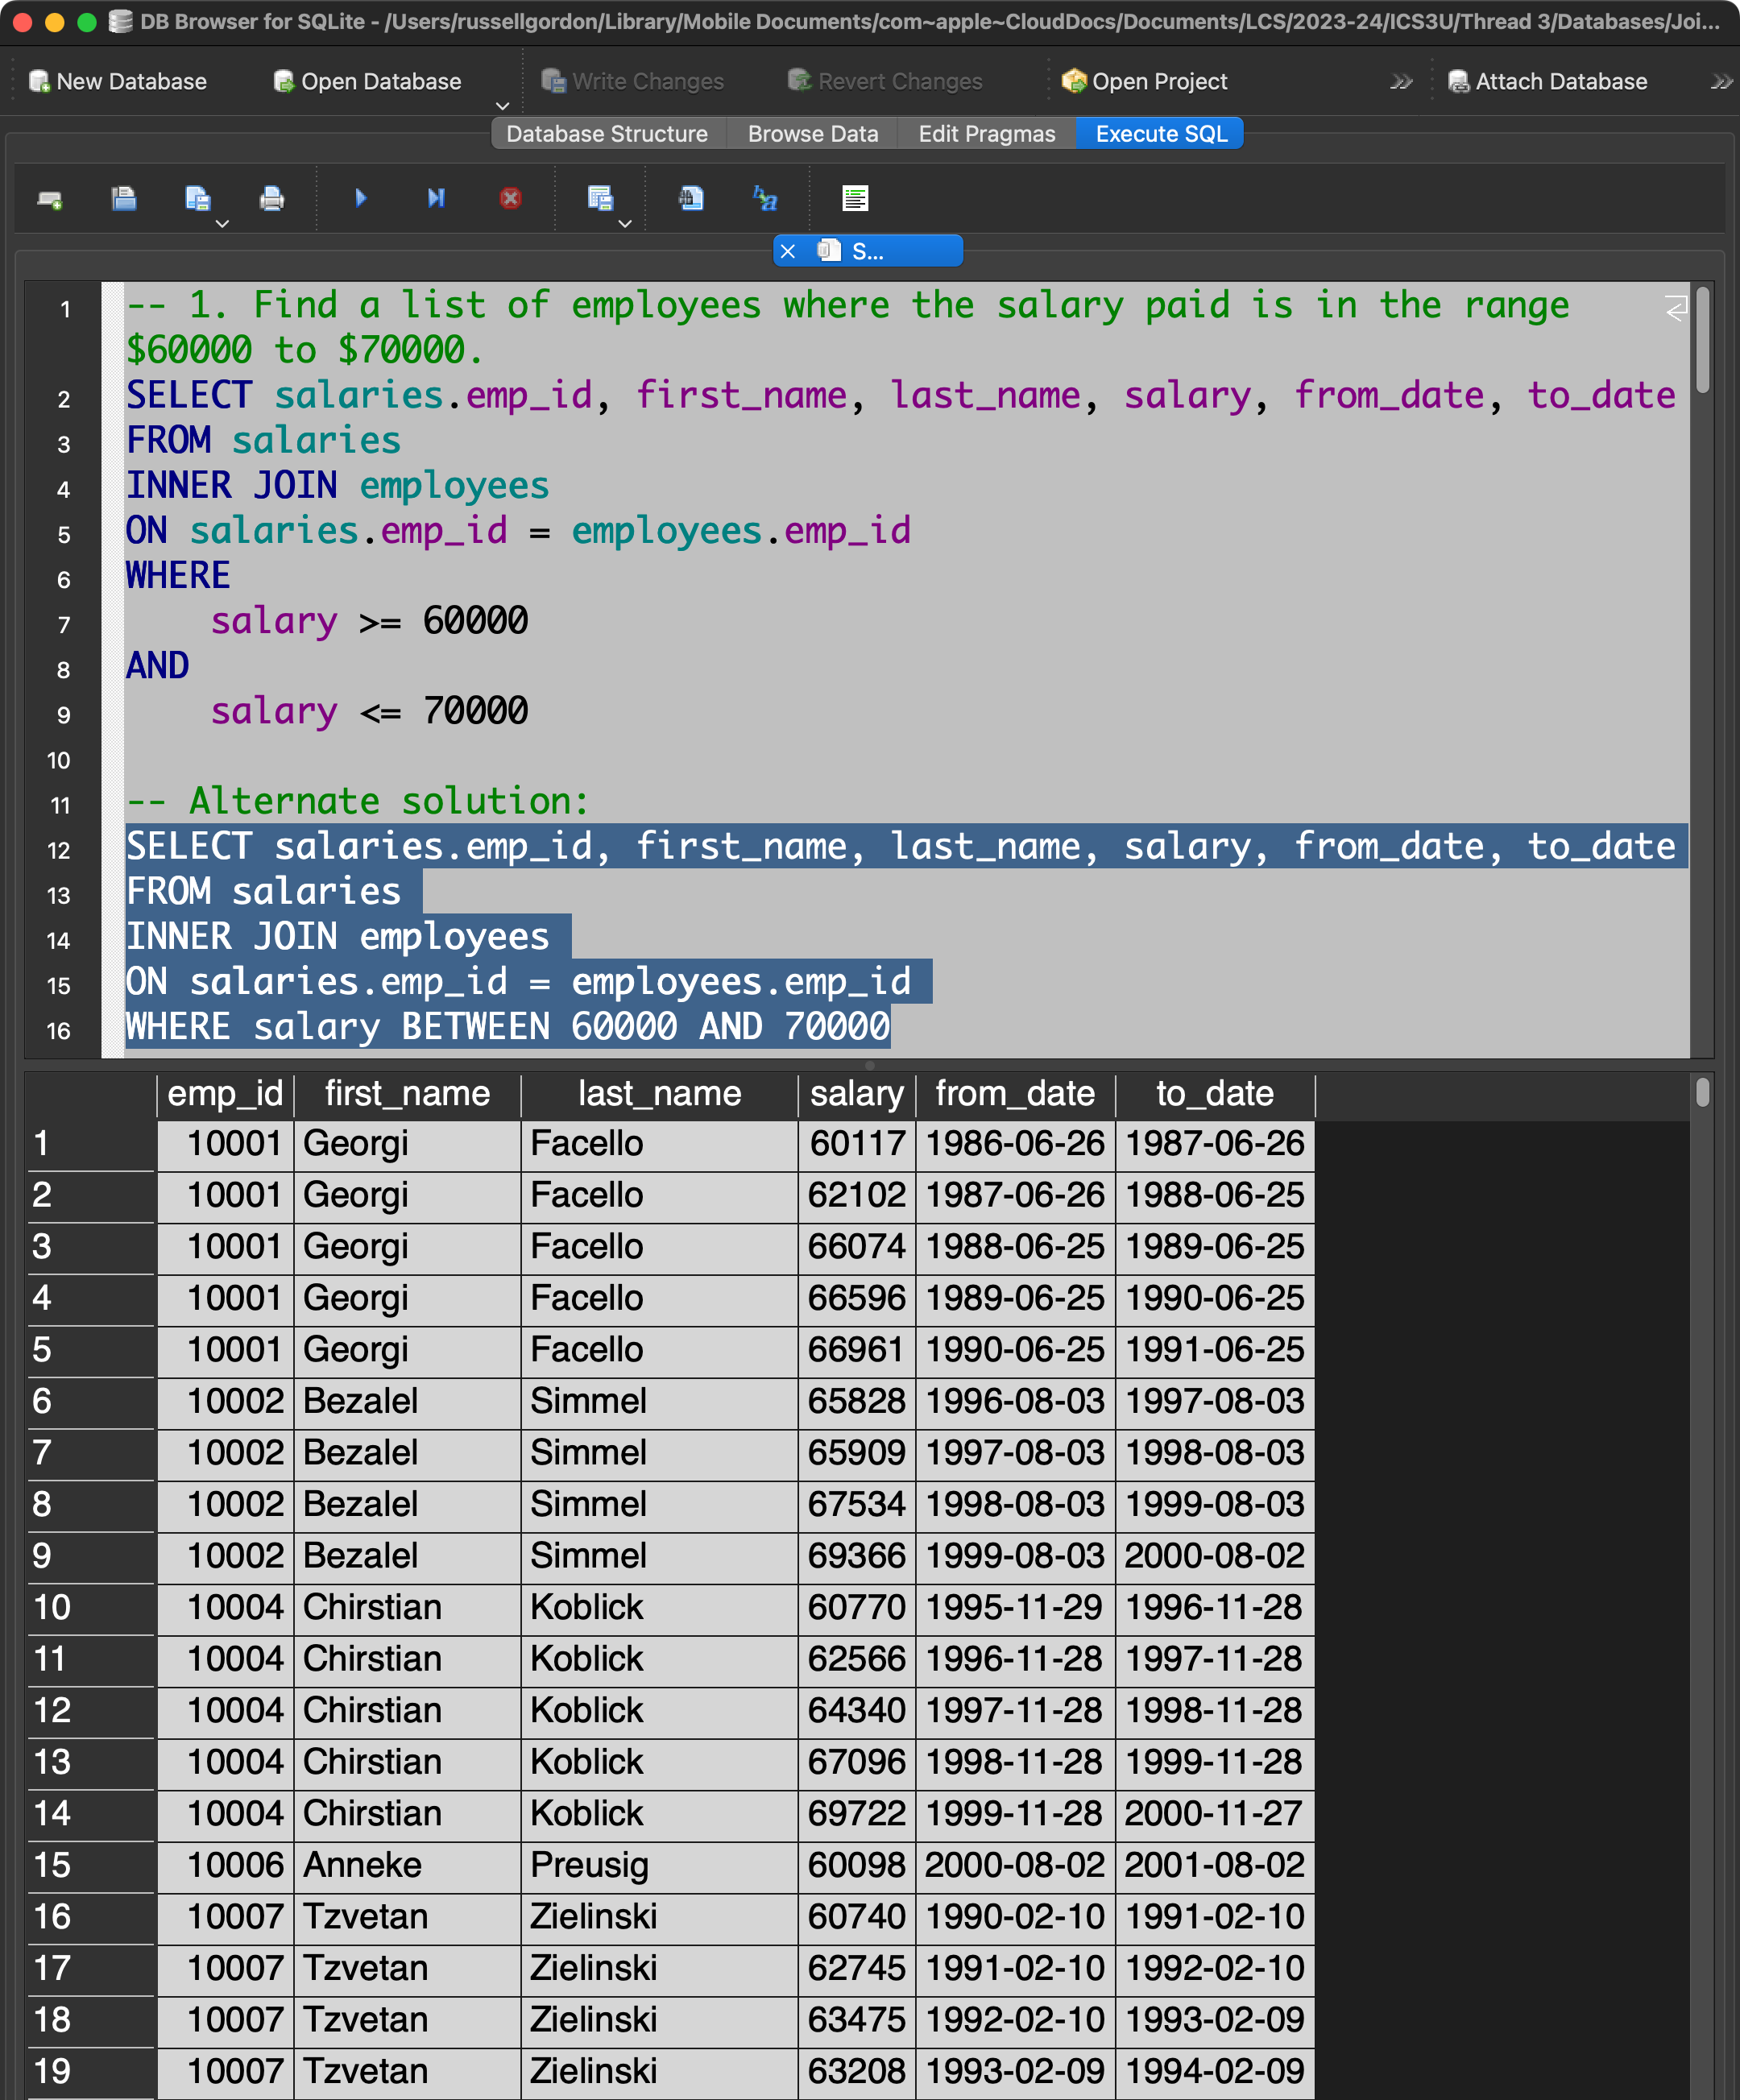Open Find and Replace icon
Viewport: 1740px width, 2100px height.
(765, 199)
